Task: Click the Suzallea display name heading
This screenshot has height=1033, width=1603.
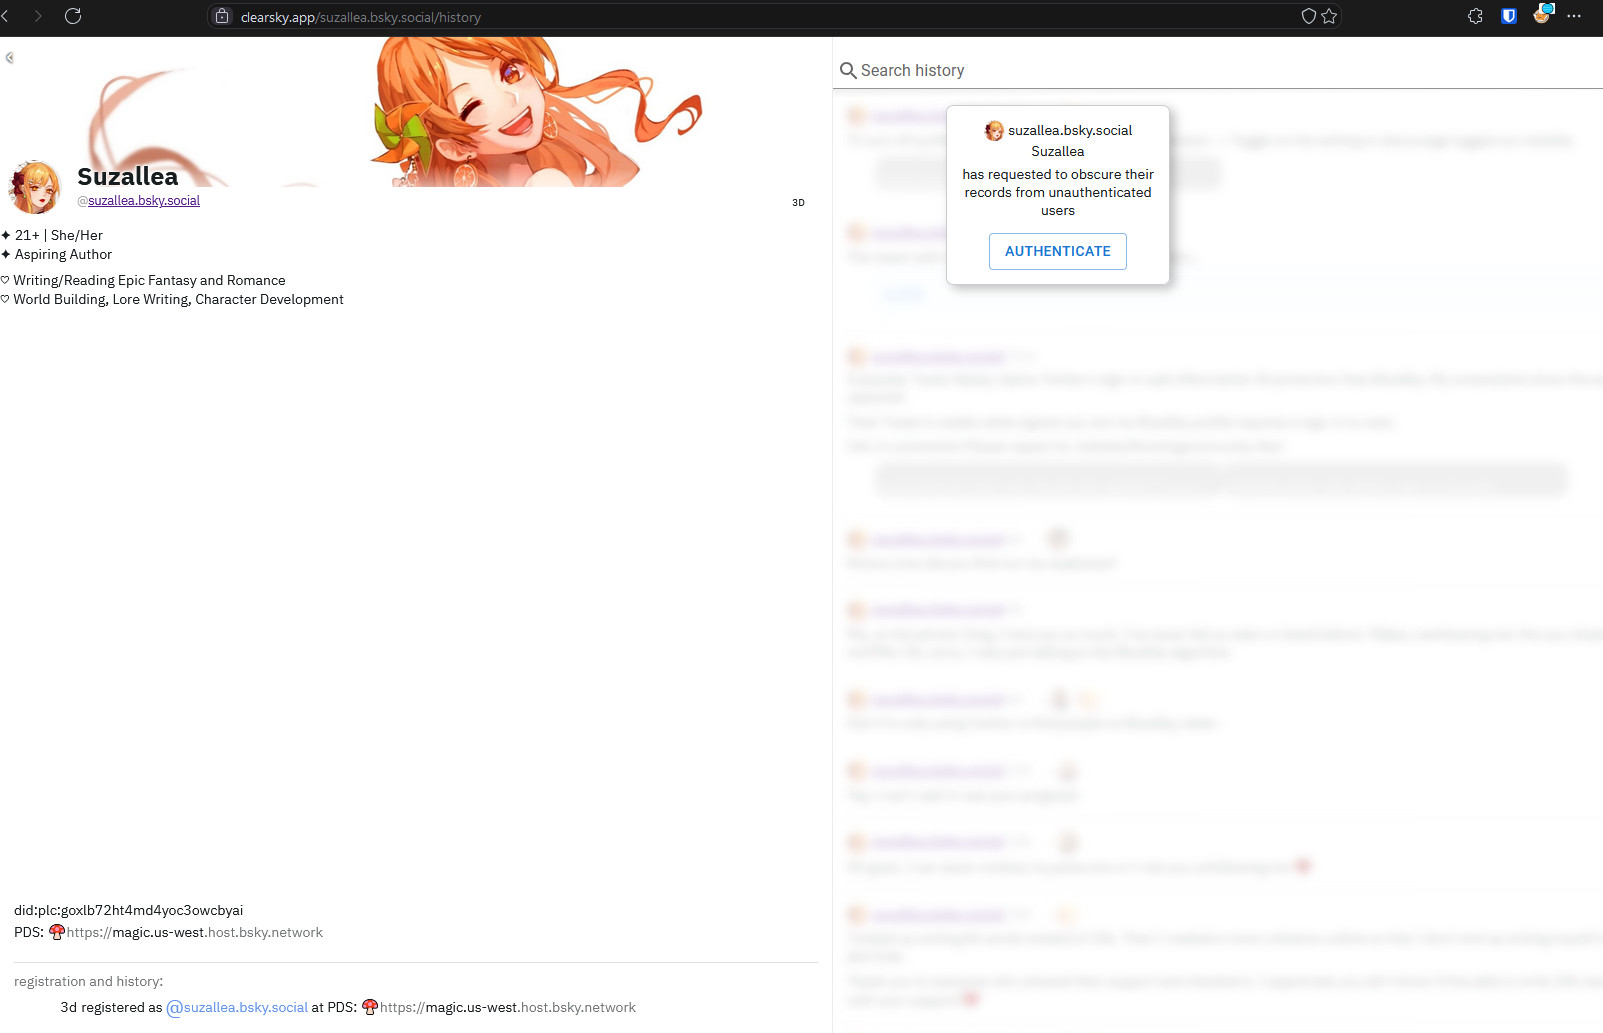Action: pyautogui.click(x=128, y=176)
